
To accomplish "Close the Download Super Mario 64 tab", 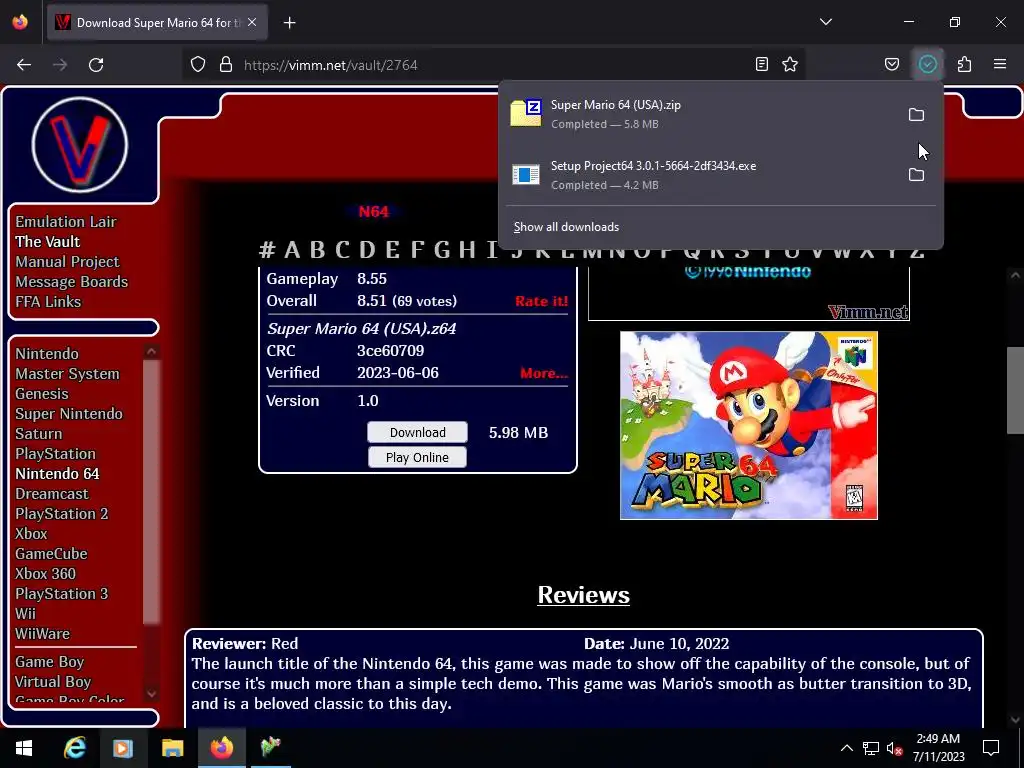I will point(252,22).
